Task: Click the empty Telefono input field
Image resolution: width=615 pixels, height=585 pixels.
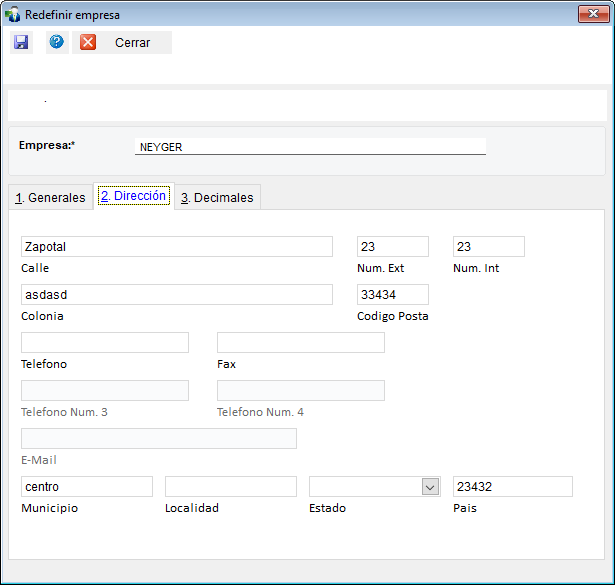Action: pos(105,343)
